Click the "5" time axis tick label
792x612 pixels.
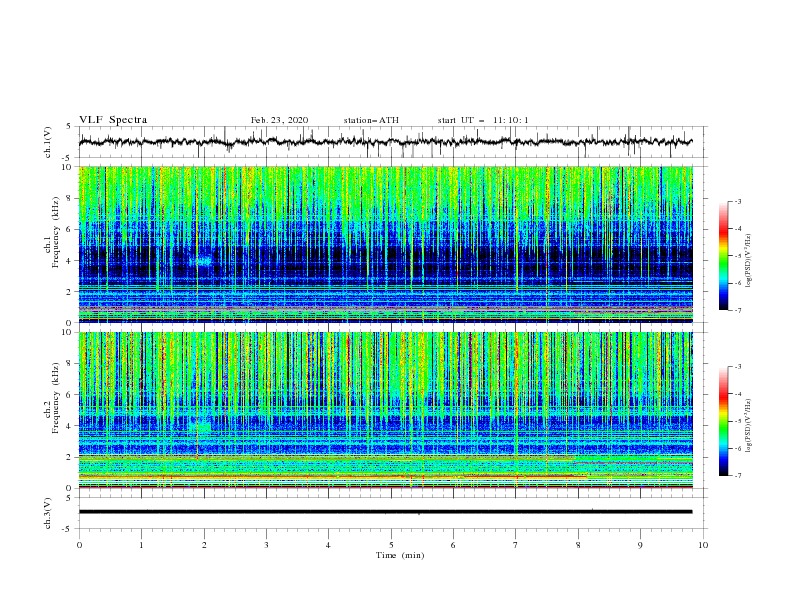(x=391, y=545)
